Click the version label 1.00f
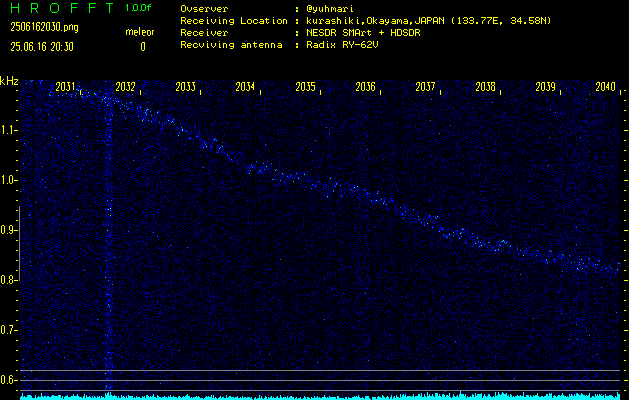 [x=138, y=8]
